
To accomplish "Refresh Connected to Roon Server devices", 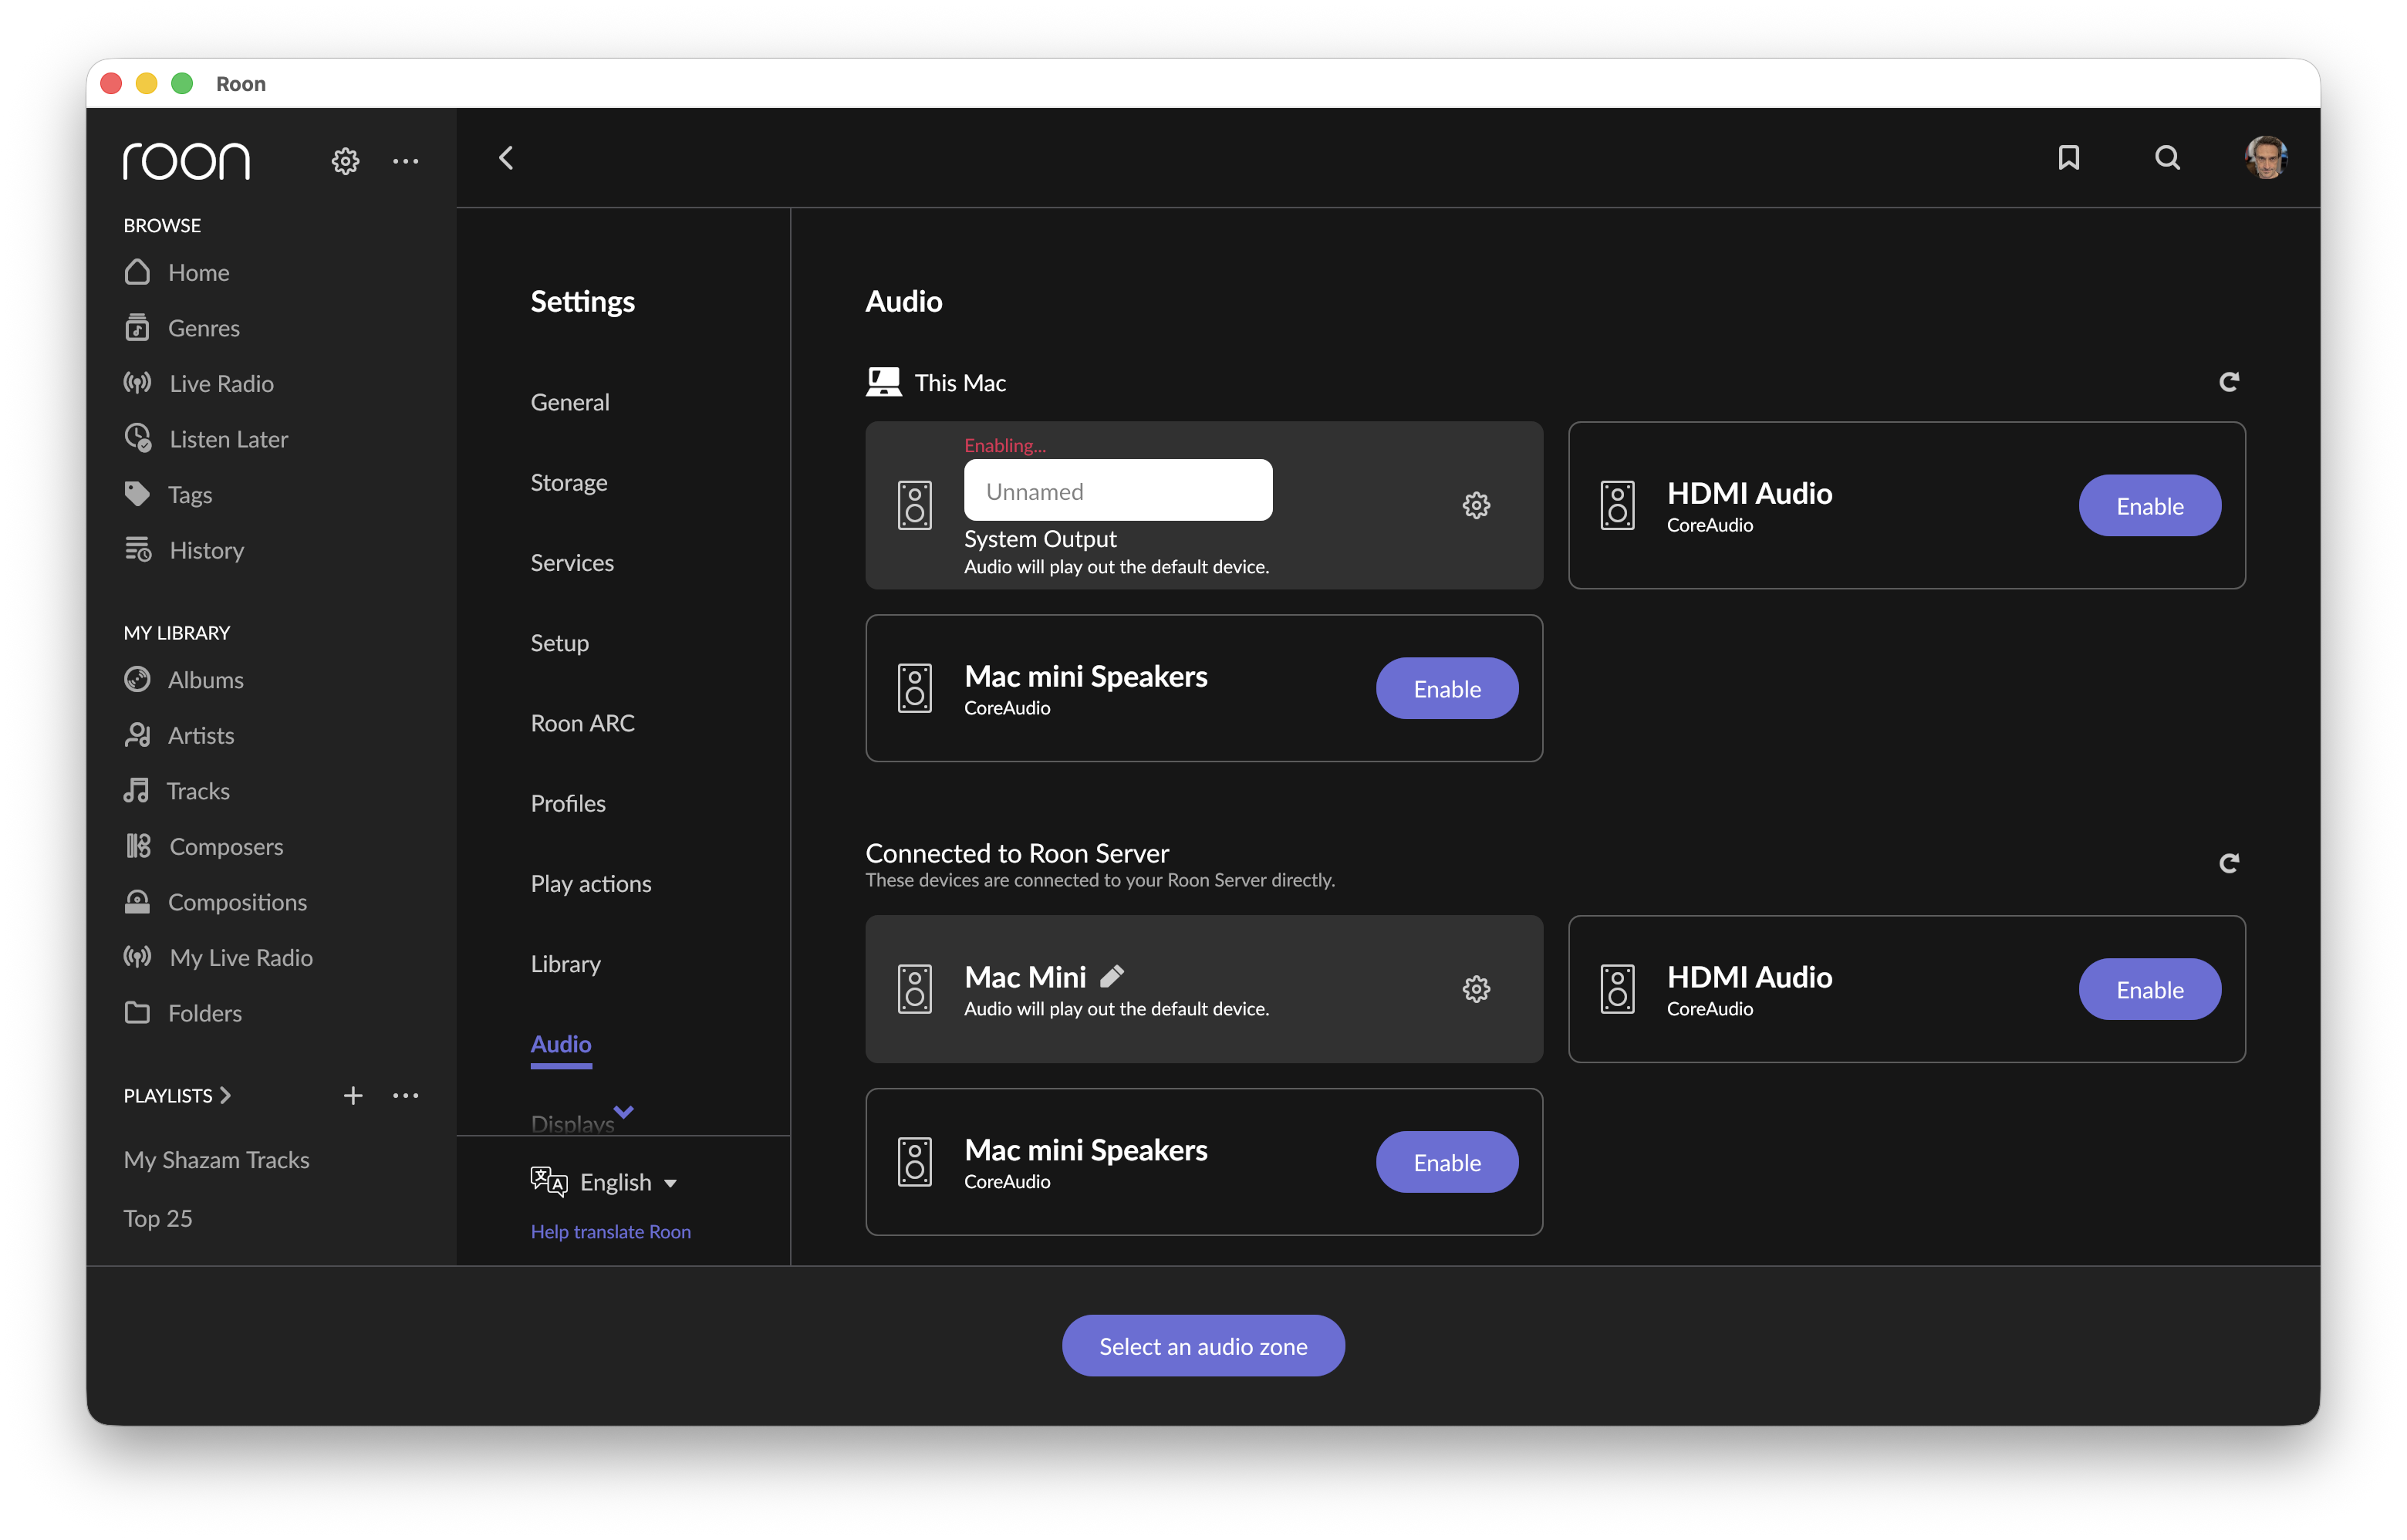I will 2228,863.
